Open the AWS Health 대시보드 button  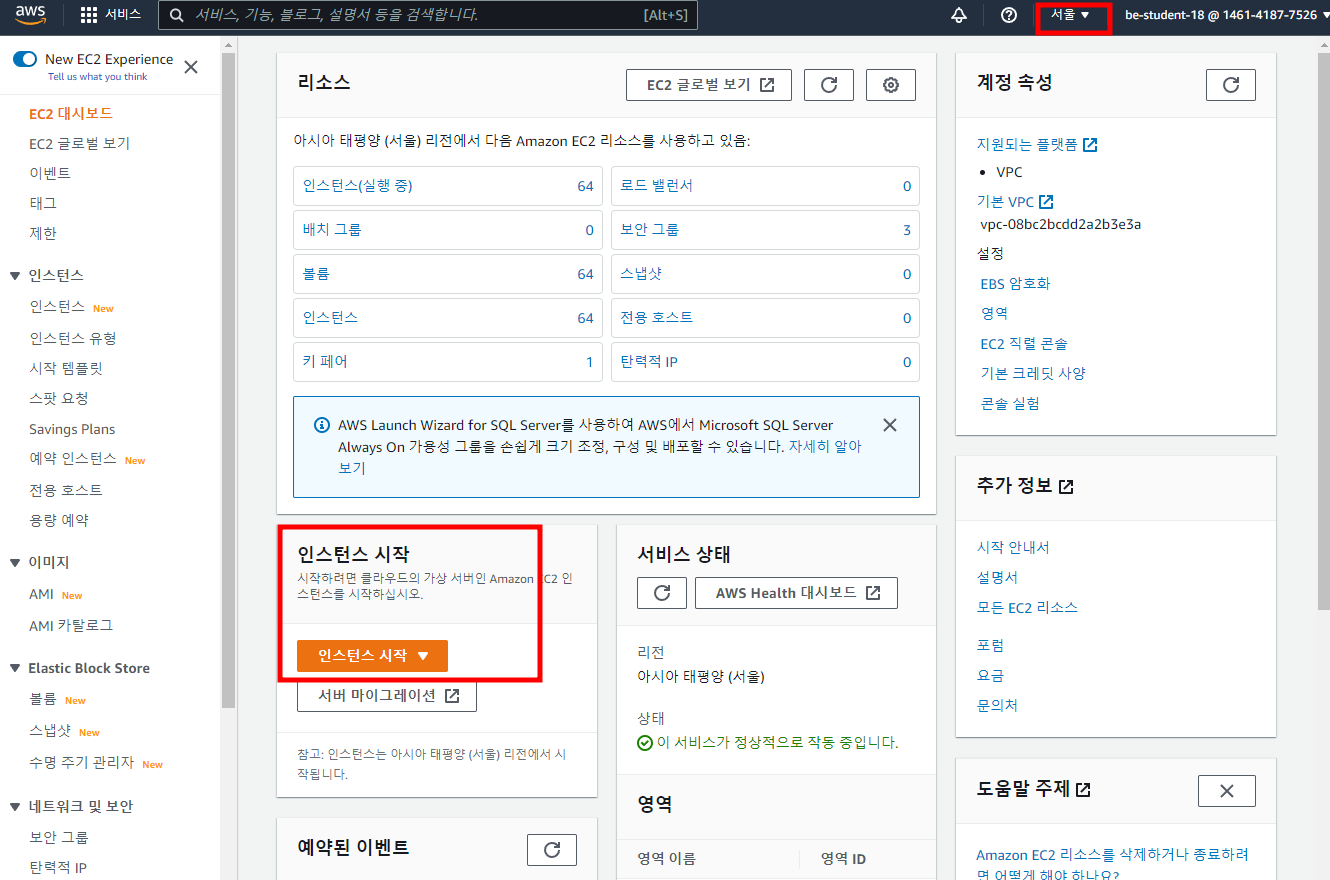pos(796,593)
